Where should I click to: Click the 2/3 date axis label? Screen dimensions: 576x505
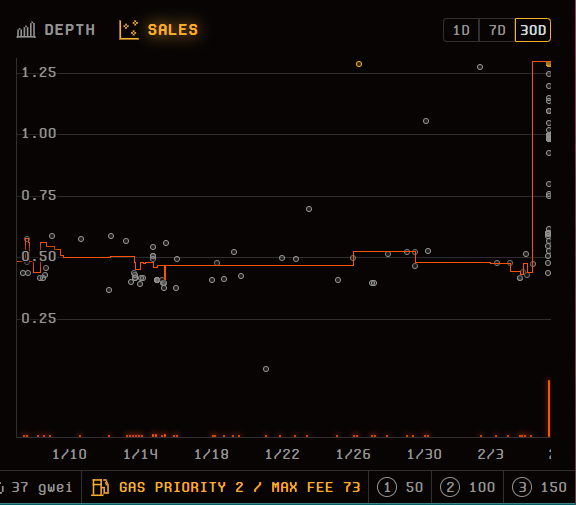pos(490,454)
